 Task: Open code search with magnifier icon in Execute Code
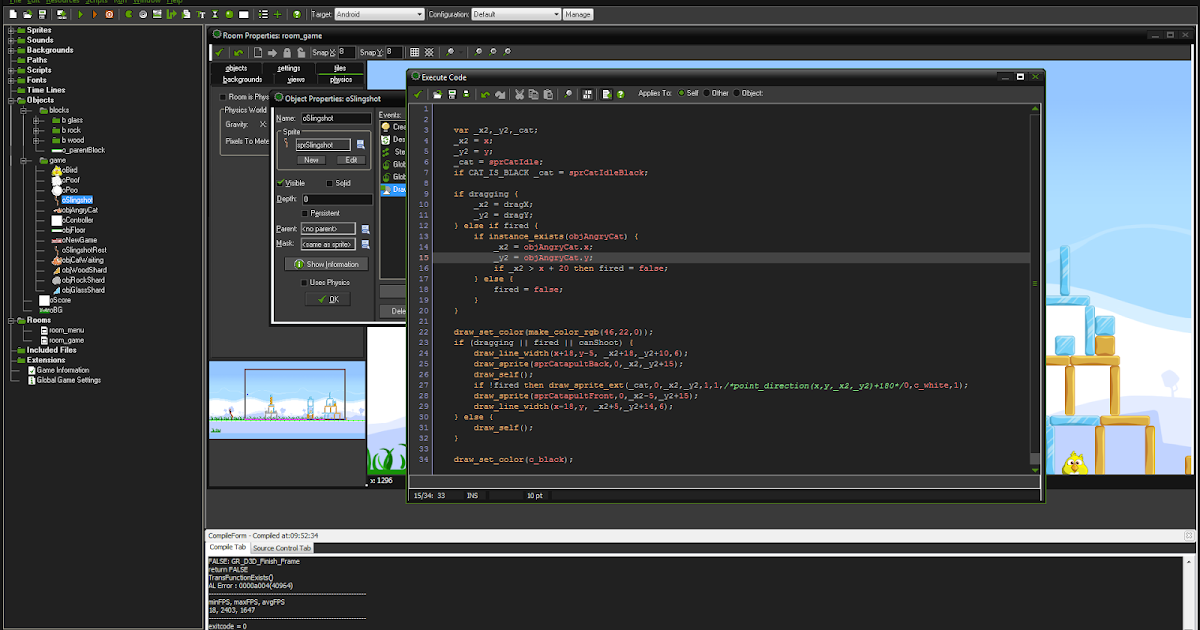pyautogui.click(x=567, y=94)
